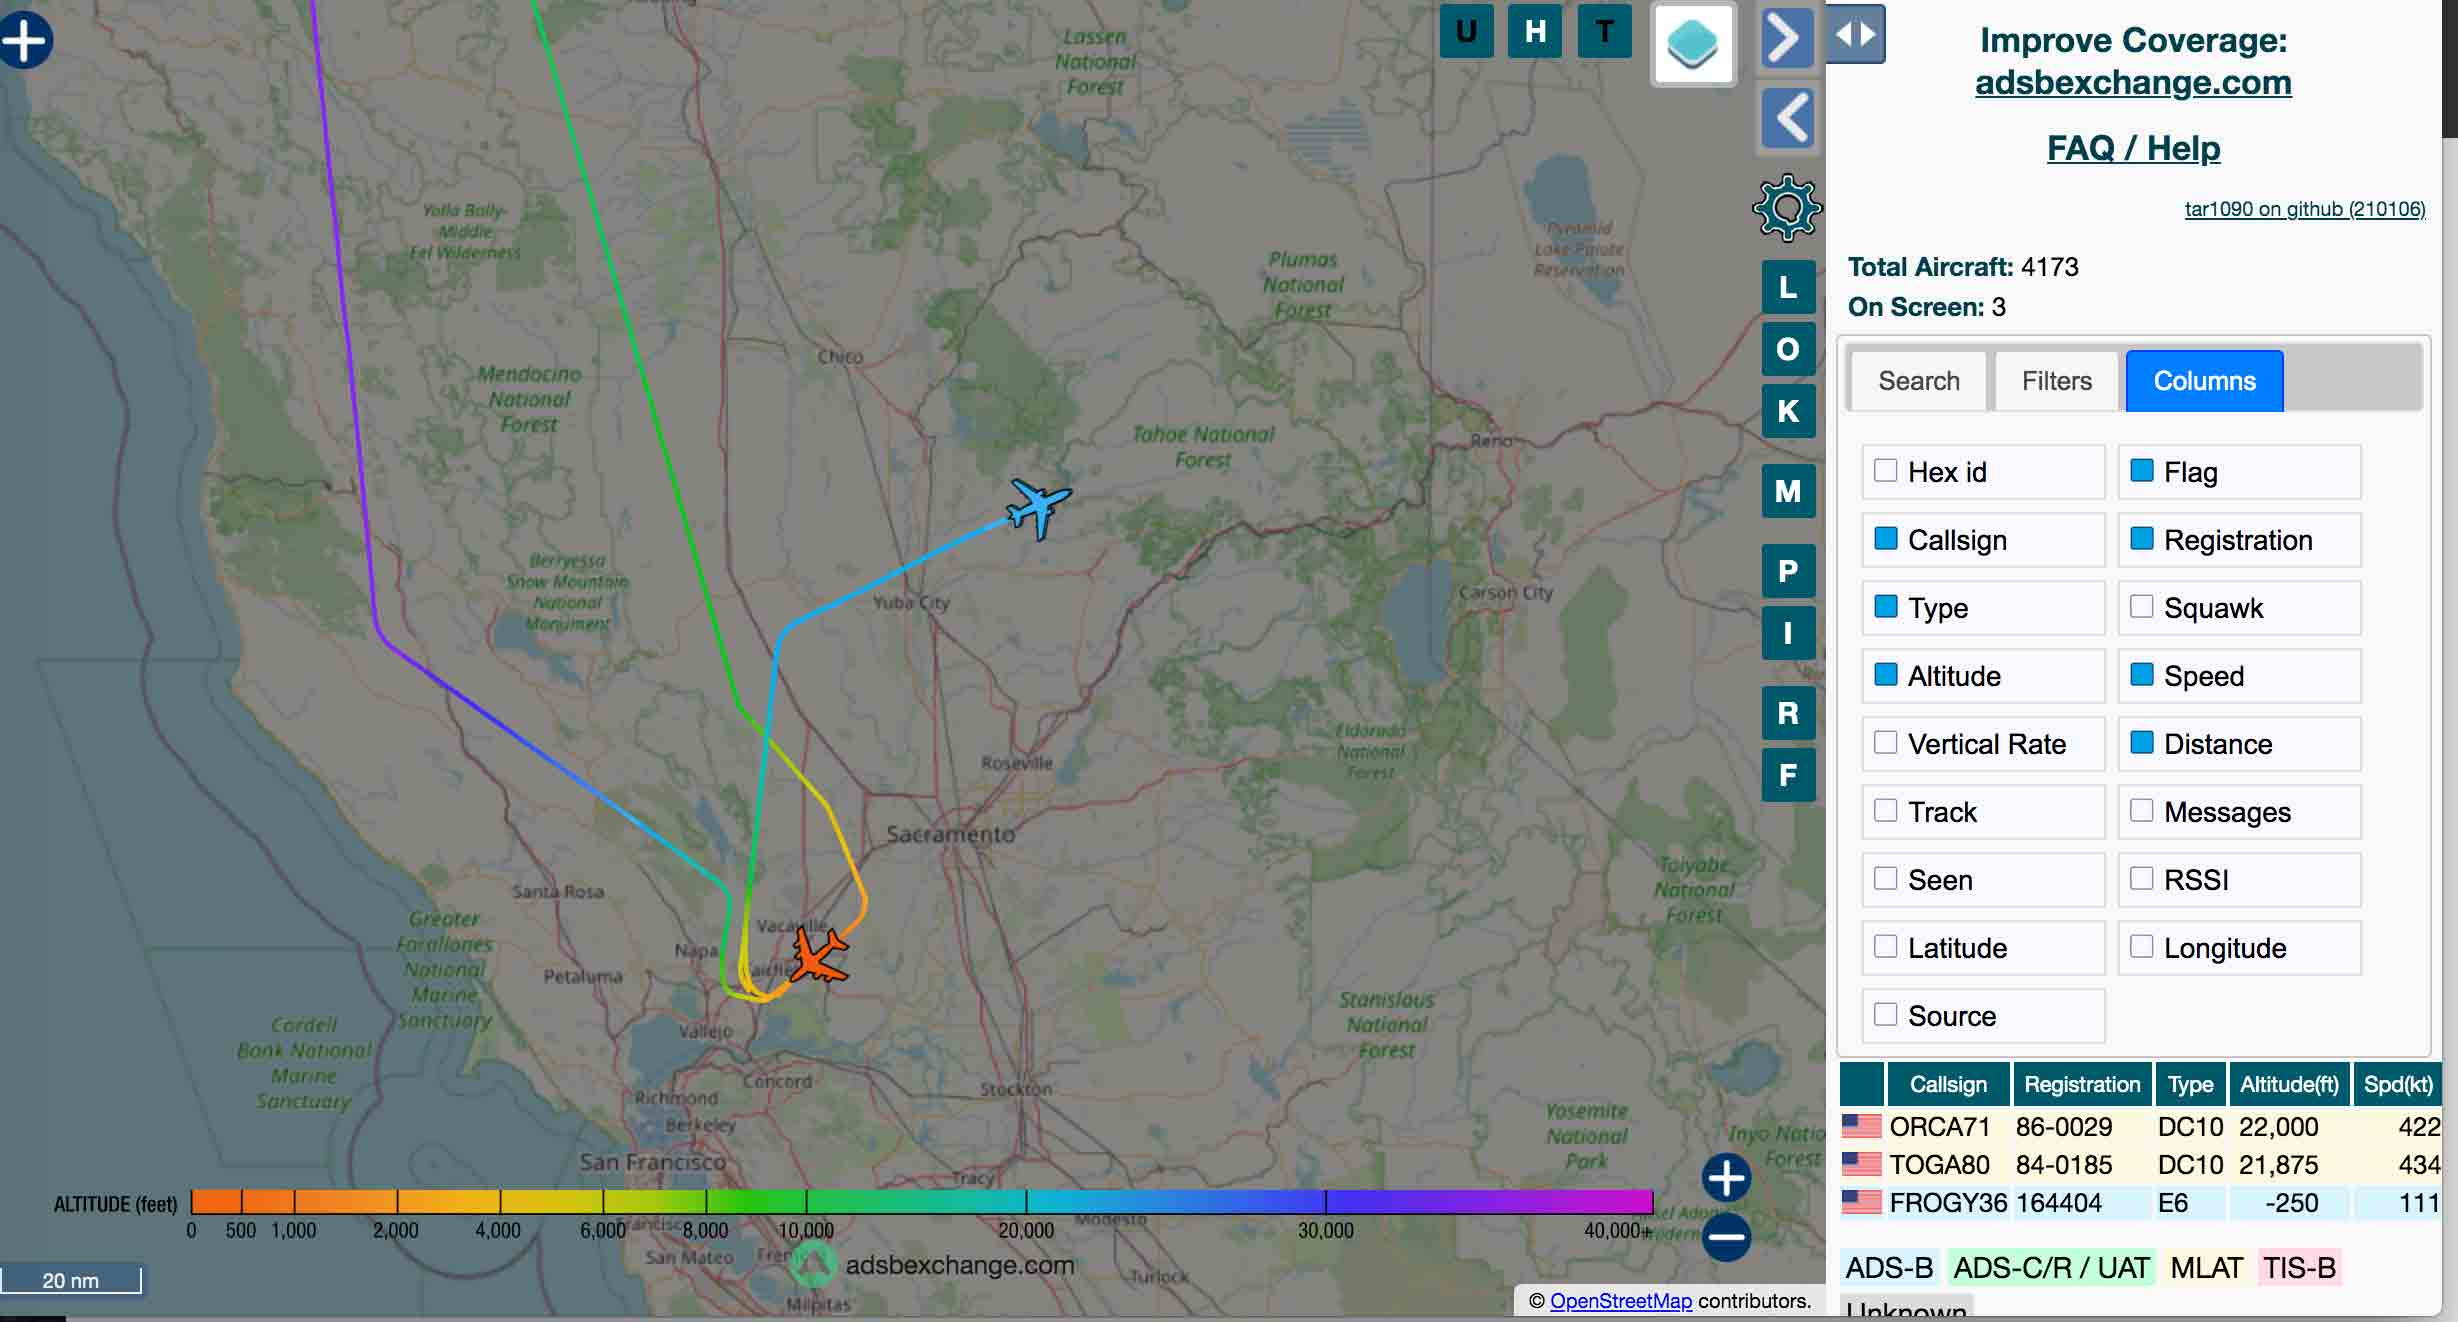Zoom in with map plus button
Screen dimensions: 2458x1322
1726,1178
